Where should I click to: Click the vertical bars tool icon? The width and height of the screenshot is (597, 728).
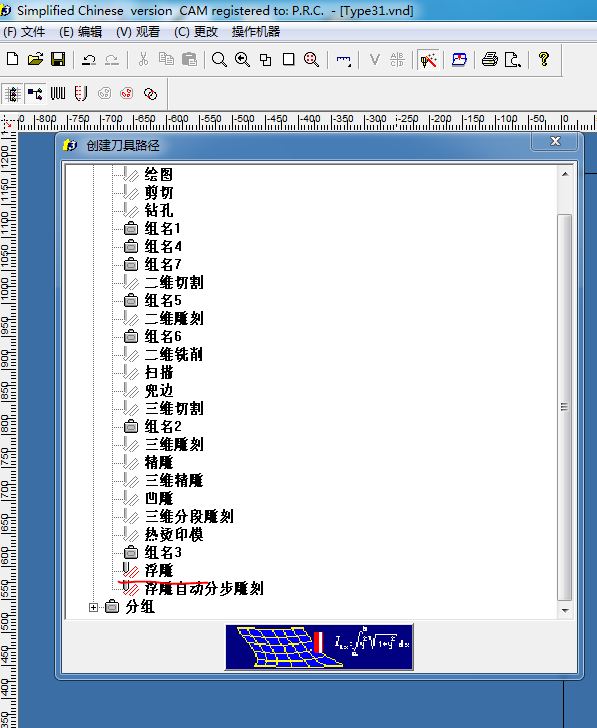(x=58, y=94)
